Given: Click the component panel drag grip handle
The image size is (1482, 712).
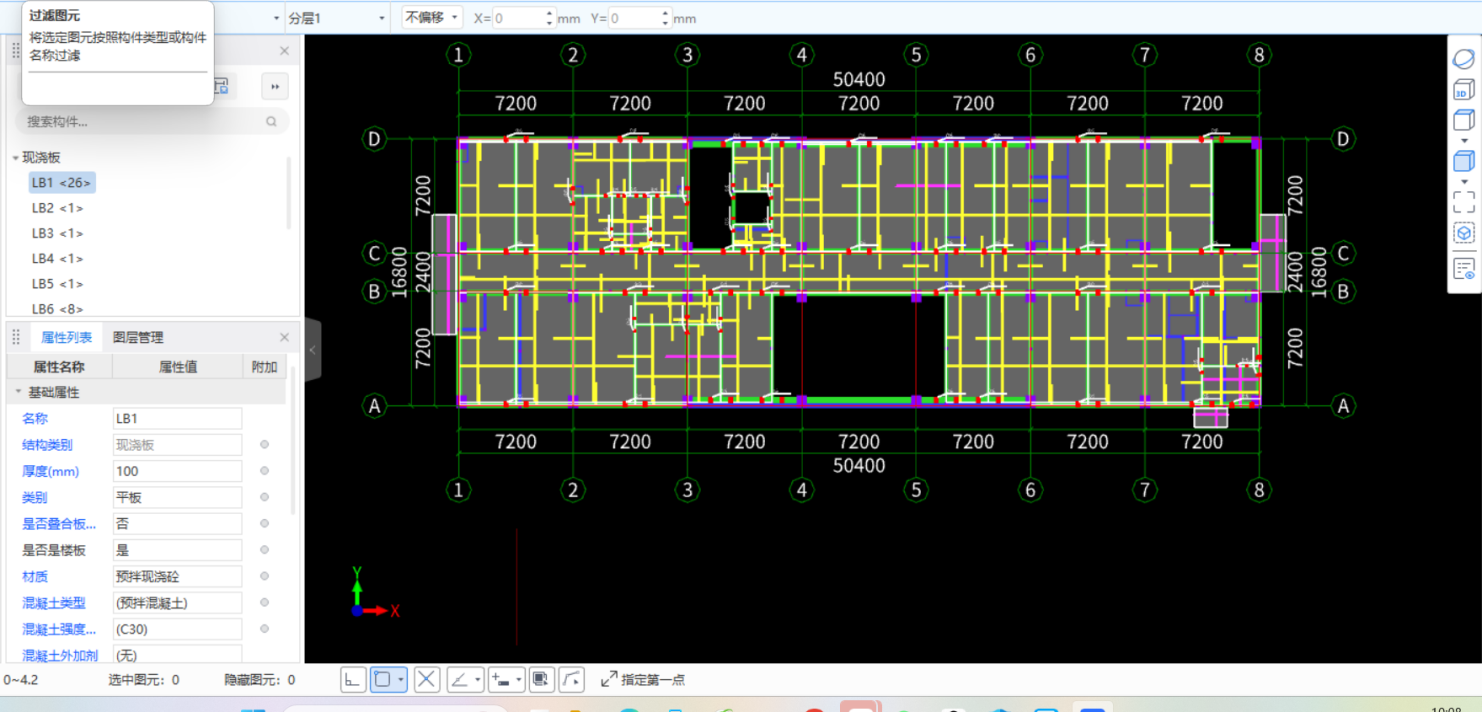Looking at the screenshot, I should click(16, 50).
